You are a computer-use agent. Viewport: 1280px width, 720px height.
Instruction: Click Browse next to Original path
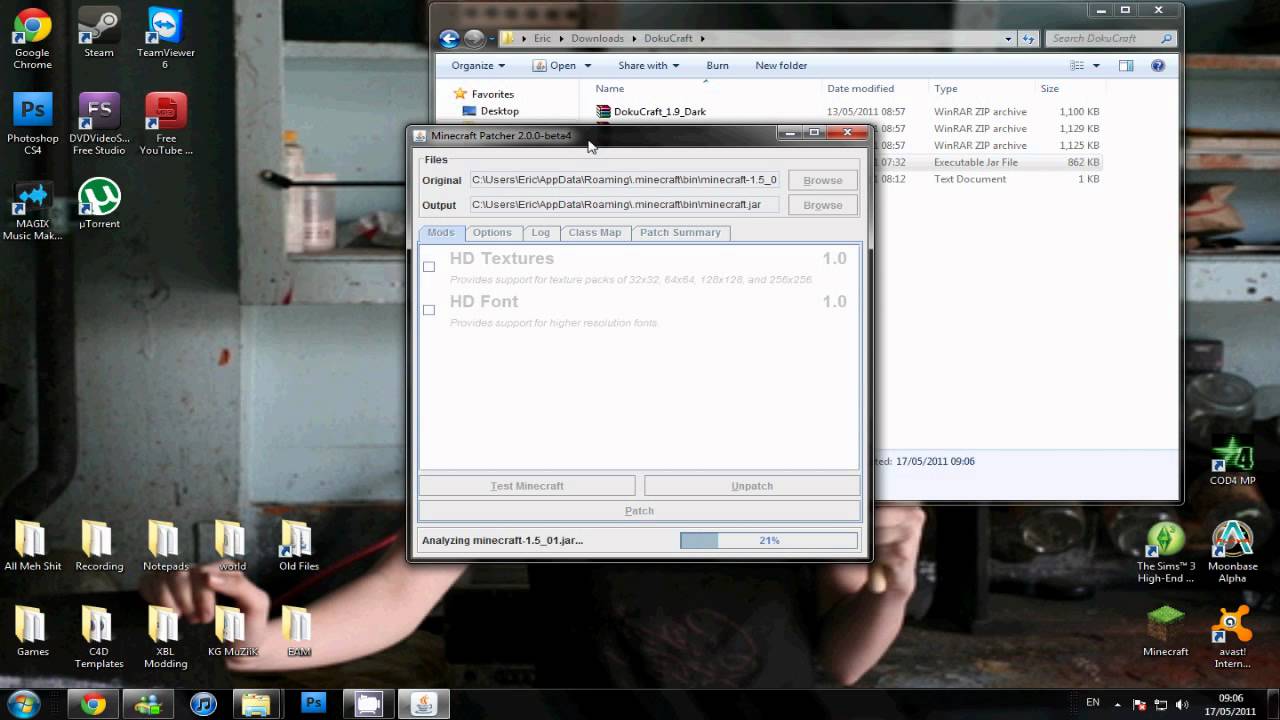coord(823,180)
